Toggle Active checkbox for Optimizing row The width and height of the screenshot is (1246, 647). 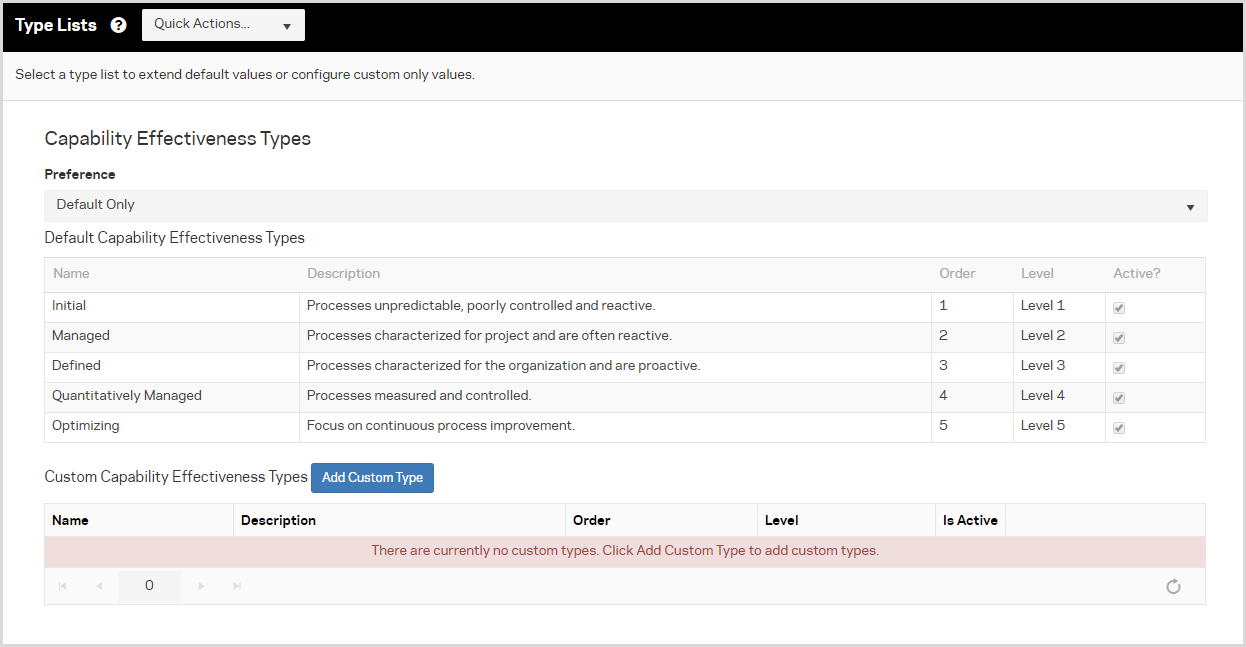pyautogui.click(x=1119, y=428)
